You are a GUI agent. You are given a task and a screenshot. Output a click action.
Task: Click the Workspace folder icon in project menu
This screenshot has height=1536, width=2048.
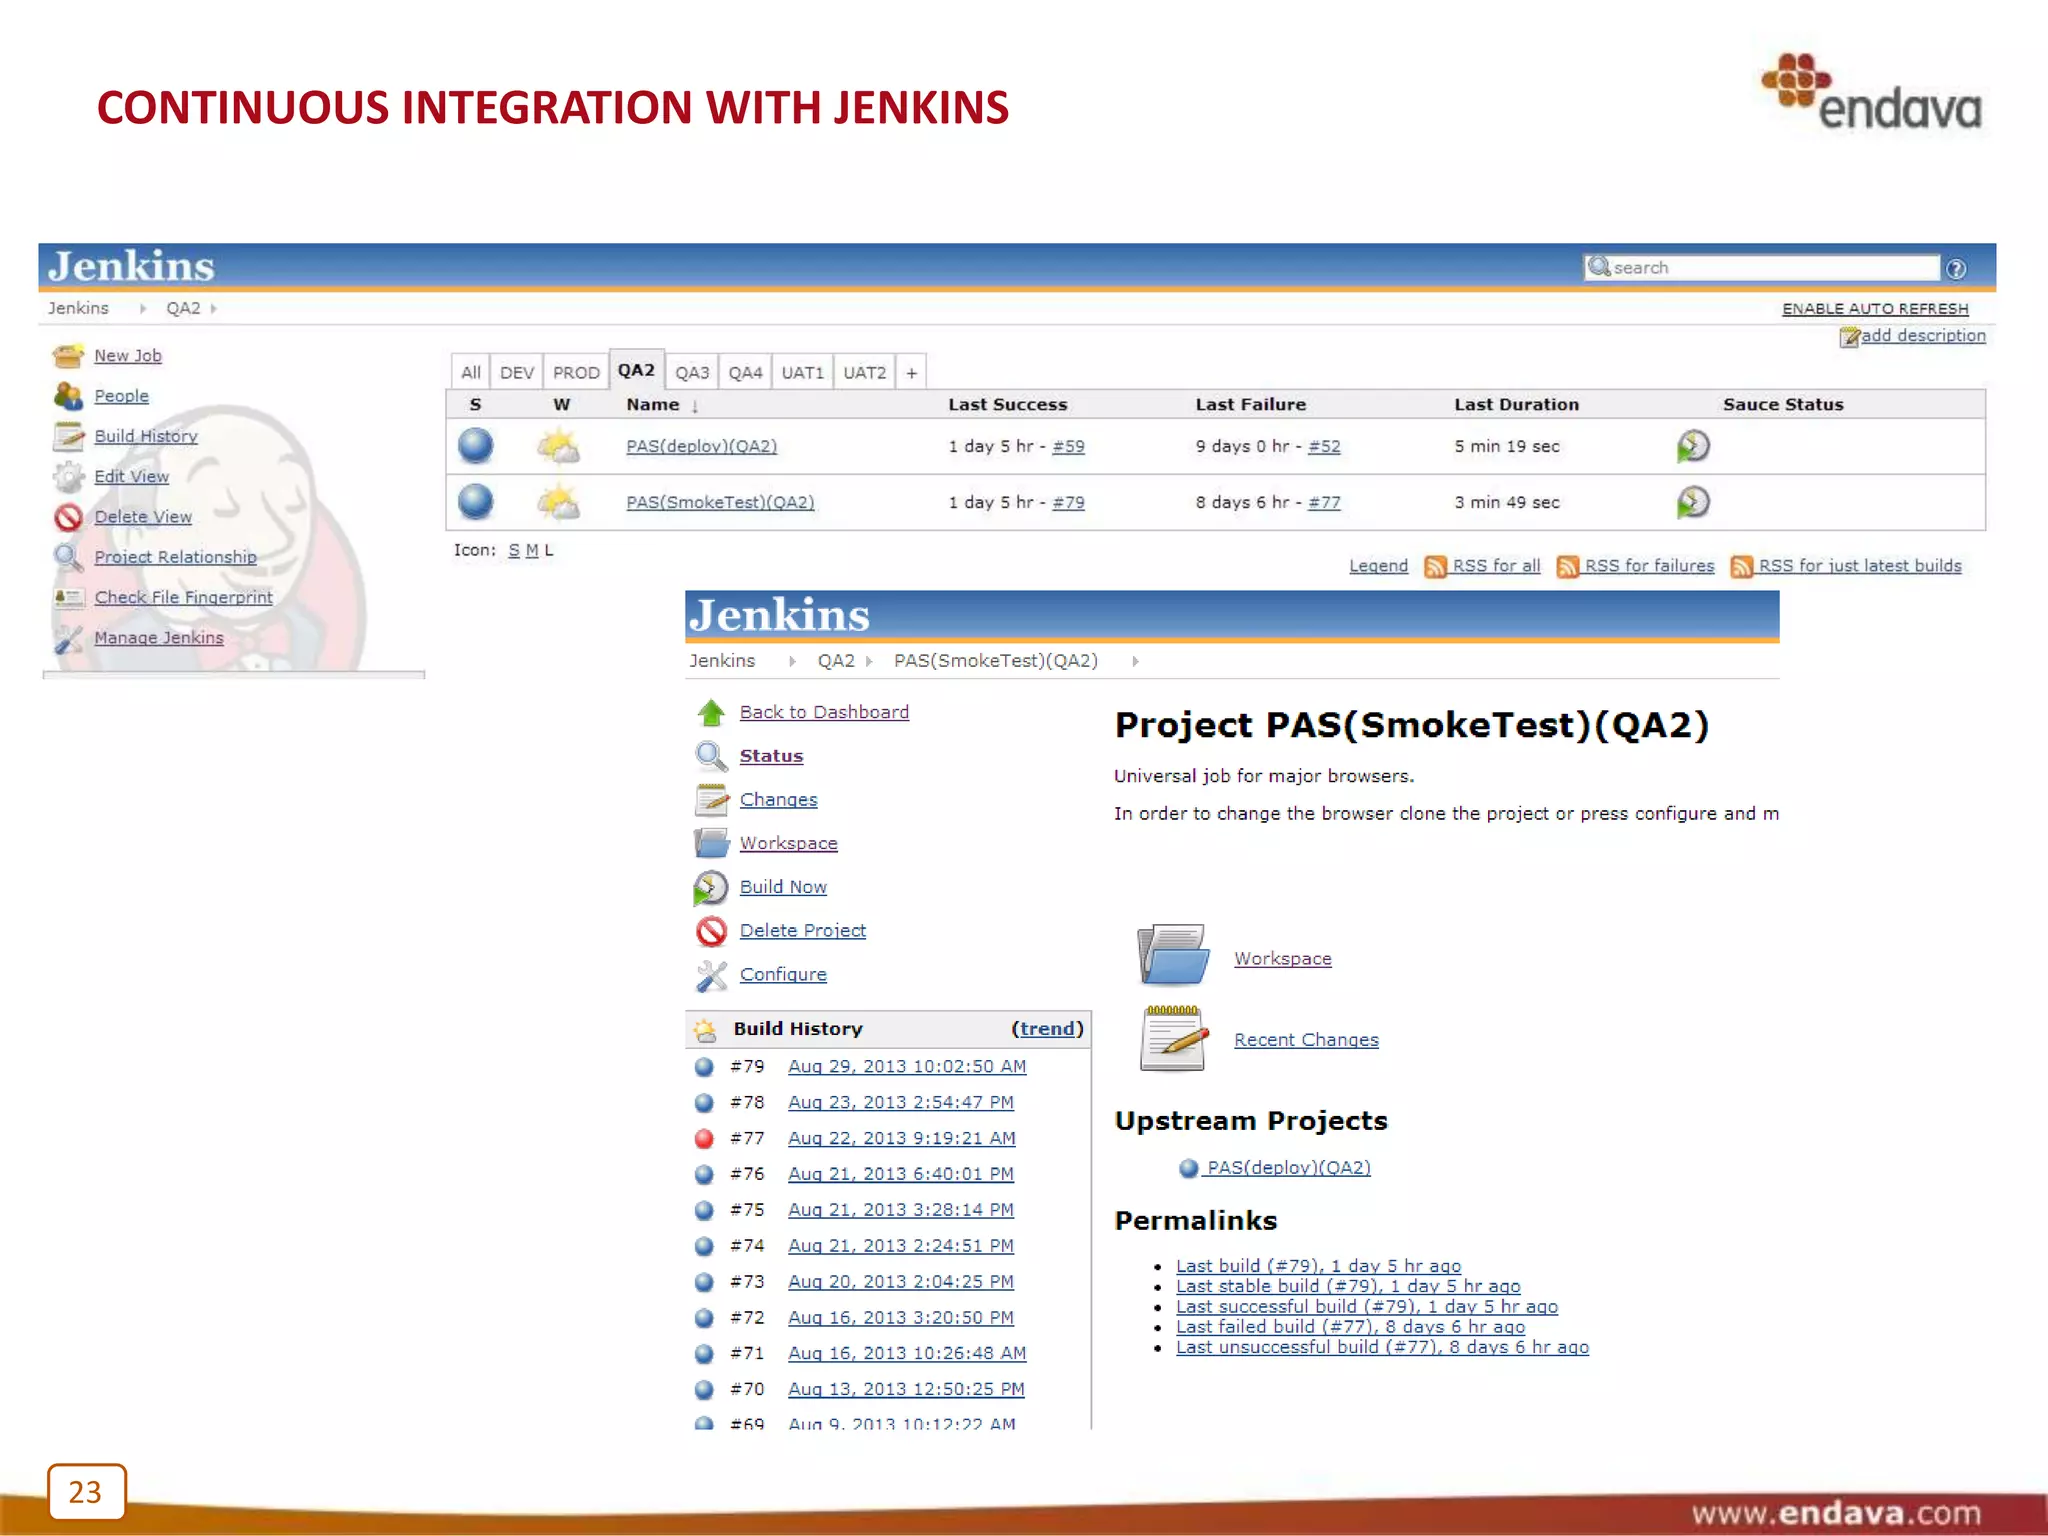point(711,843)
